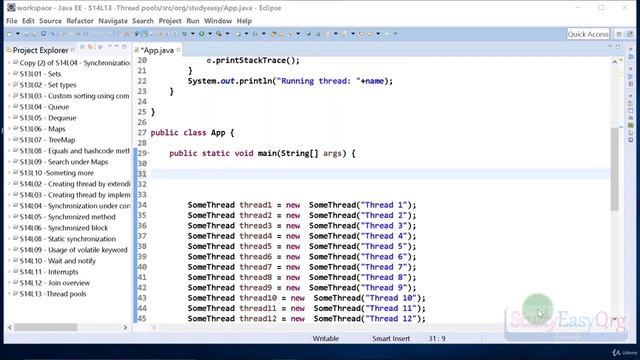Click the Quick Access search field
This screenshot has height=360, width=640.
[x=588, y=34]
